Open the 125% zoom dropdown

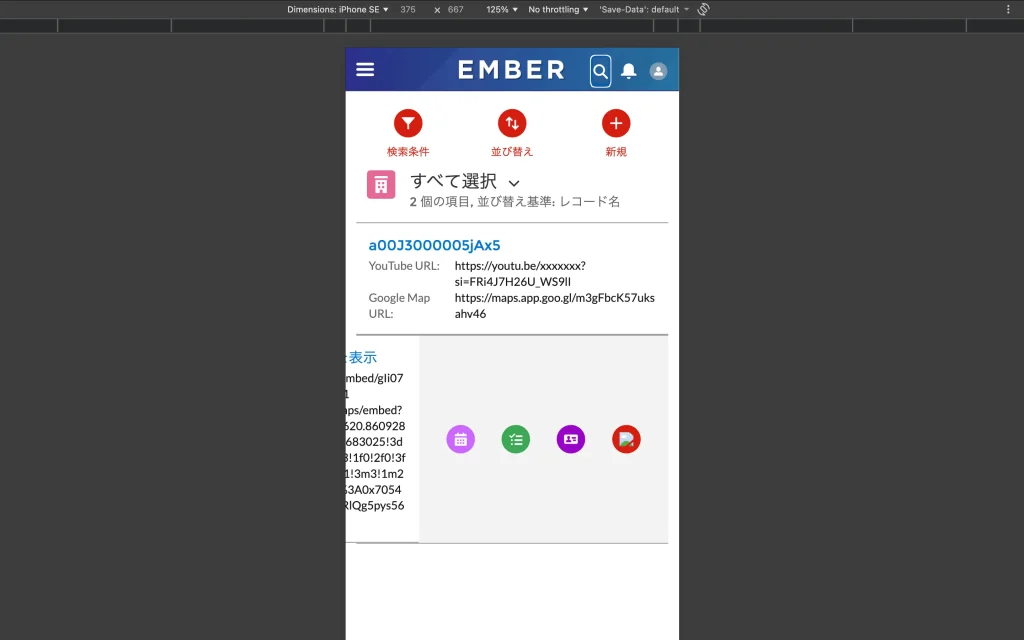502,9
